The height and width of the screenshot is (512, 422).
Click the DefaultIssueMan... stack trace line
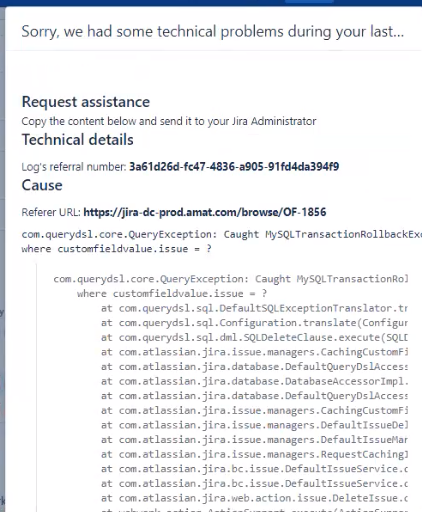tap(254, 440)
